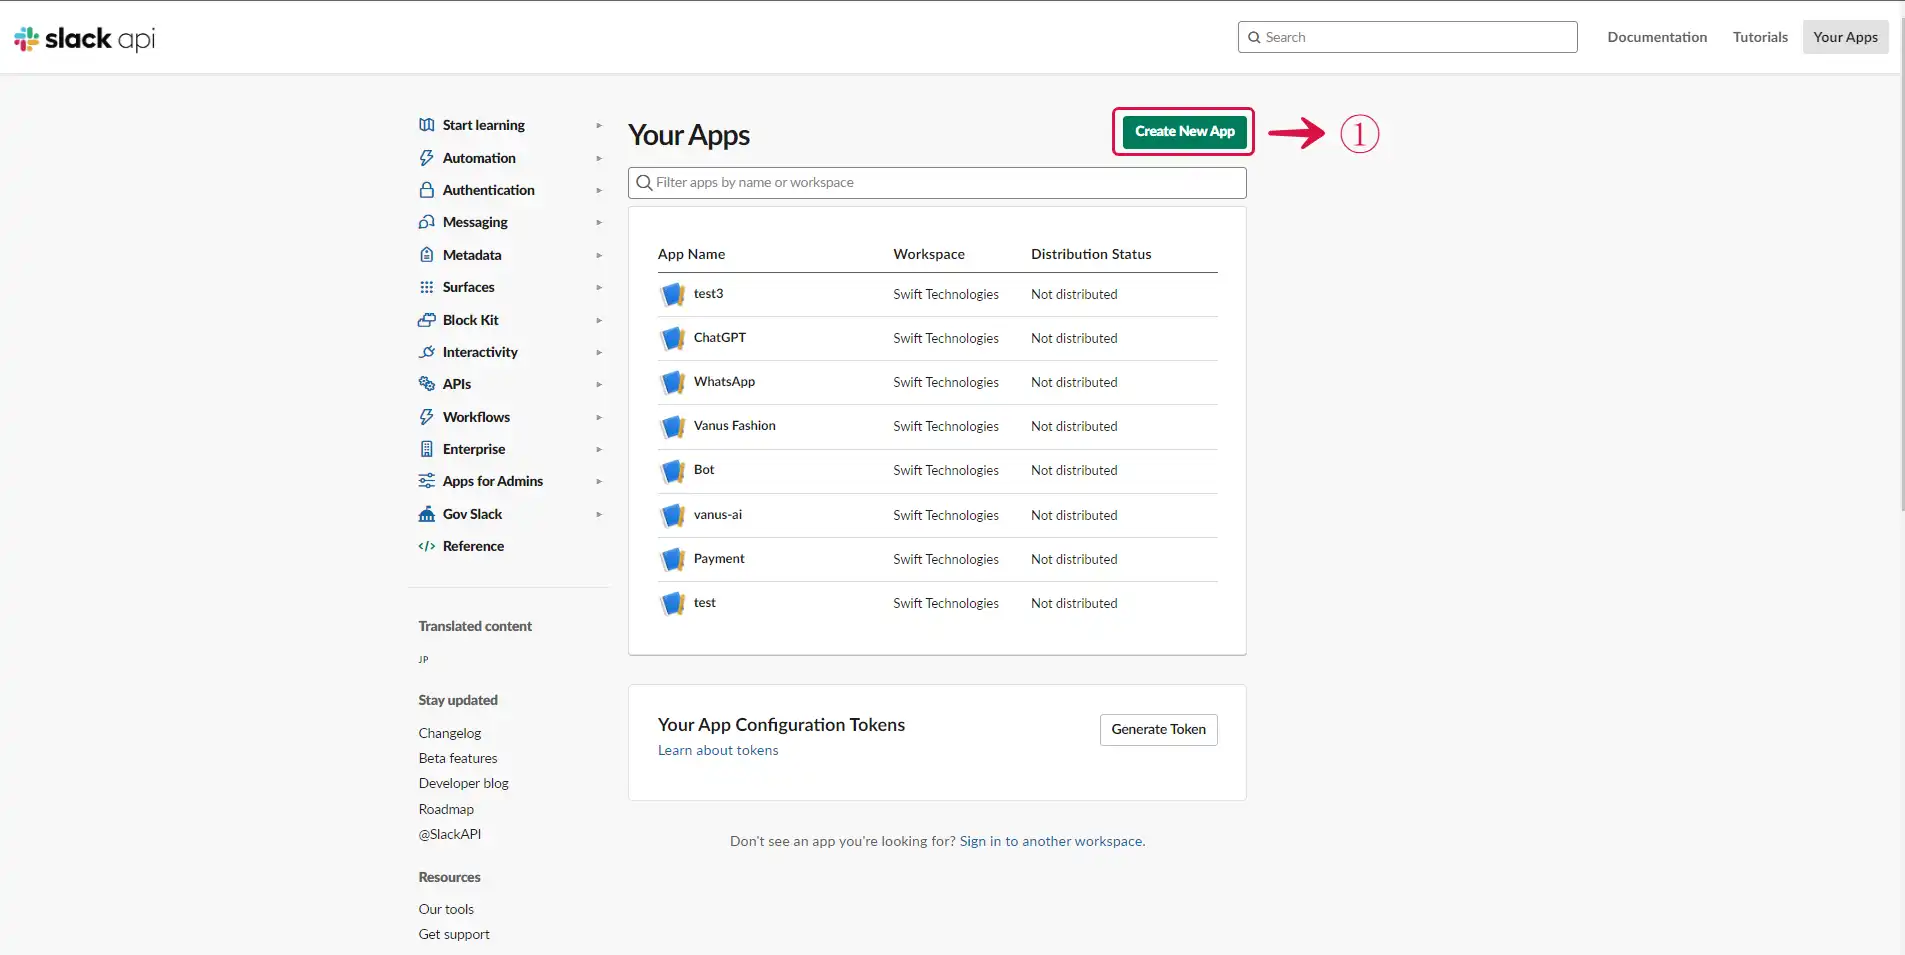Open Gov Slack sidebar item
This screenshot has width=1905, height=955.
point(472,514)
